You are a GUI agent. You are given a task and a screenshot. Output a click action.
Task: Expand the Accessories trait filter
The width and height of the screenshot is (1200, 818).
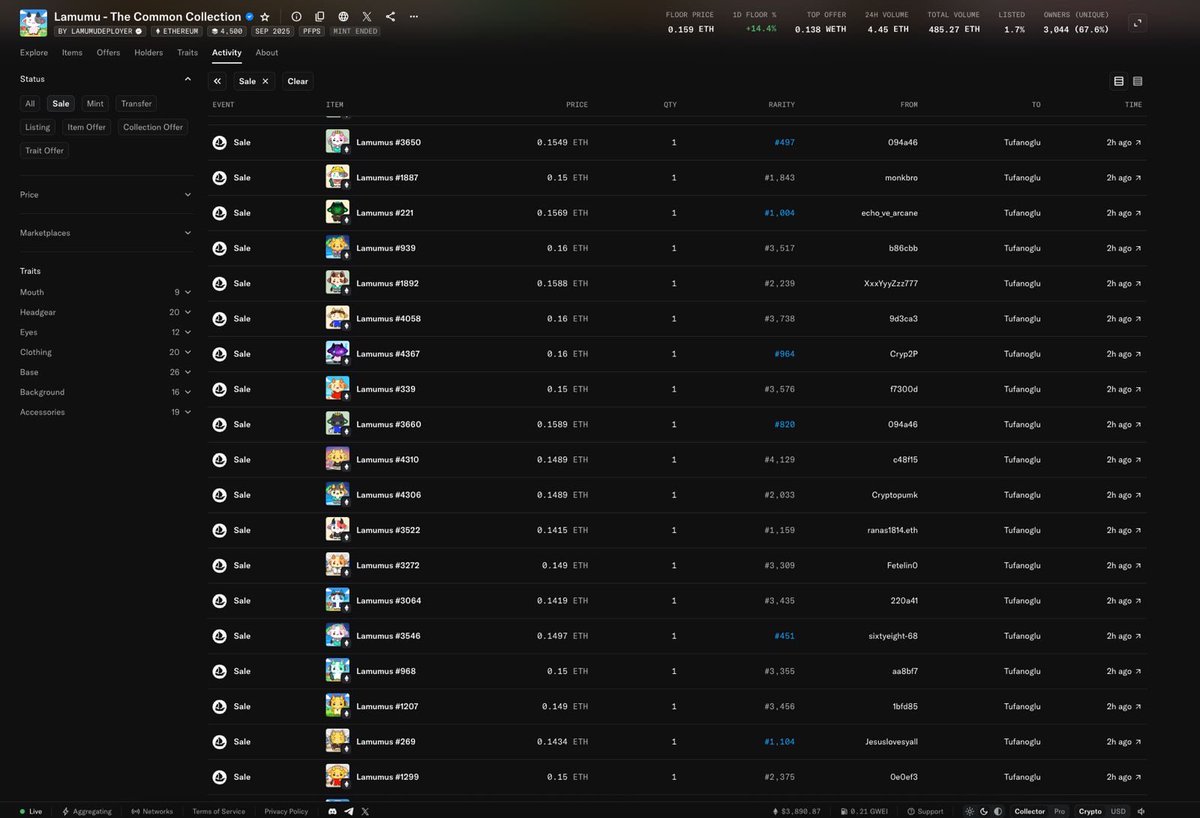(x=106, y=412)
